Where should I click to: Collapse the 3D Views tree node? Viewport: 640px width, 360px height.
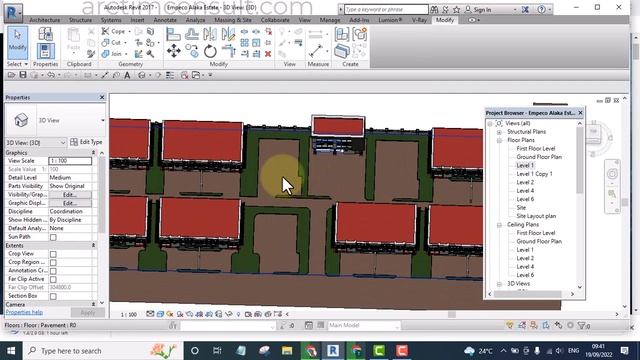click(499, 284)
